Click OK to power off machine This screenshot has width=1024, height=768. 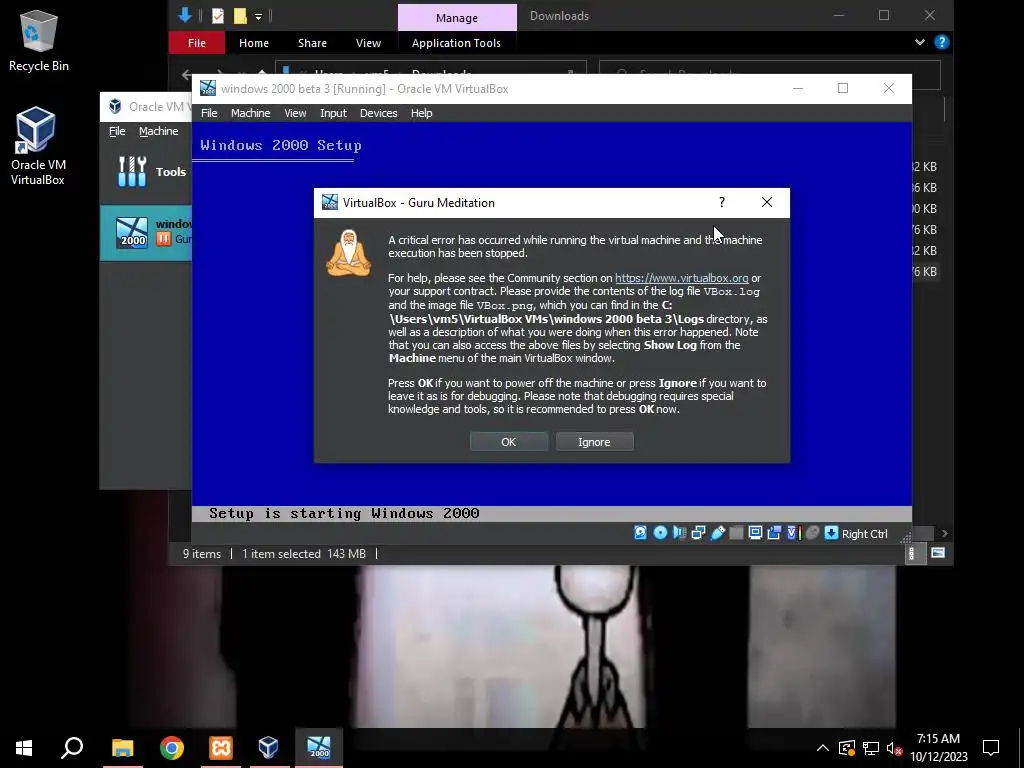click(509, 442)
